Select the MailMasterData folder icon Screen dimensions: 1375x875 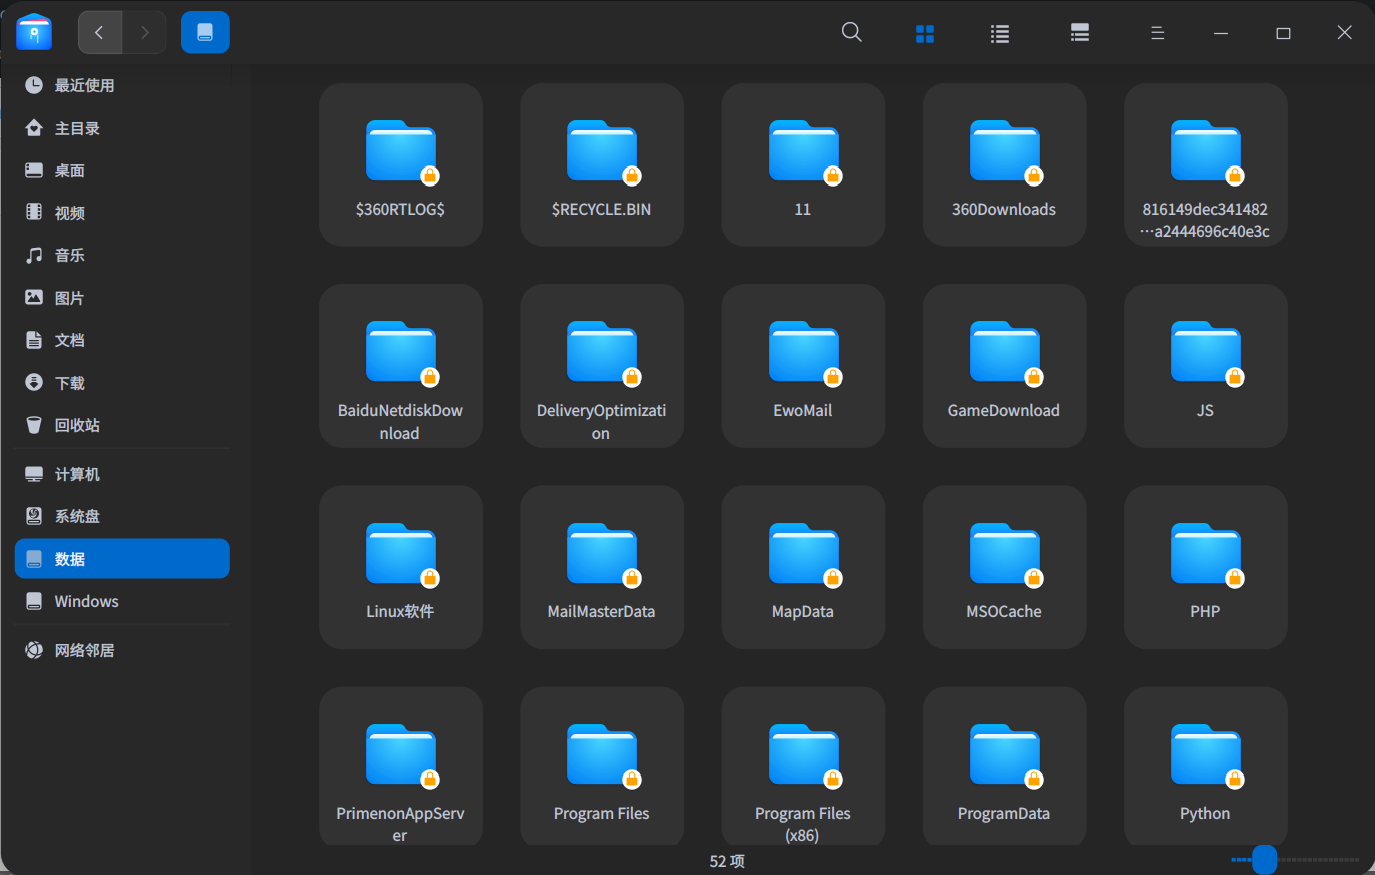point(602,554)
